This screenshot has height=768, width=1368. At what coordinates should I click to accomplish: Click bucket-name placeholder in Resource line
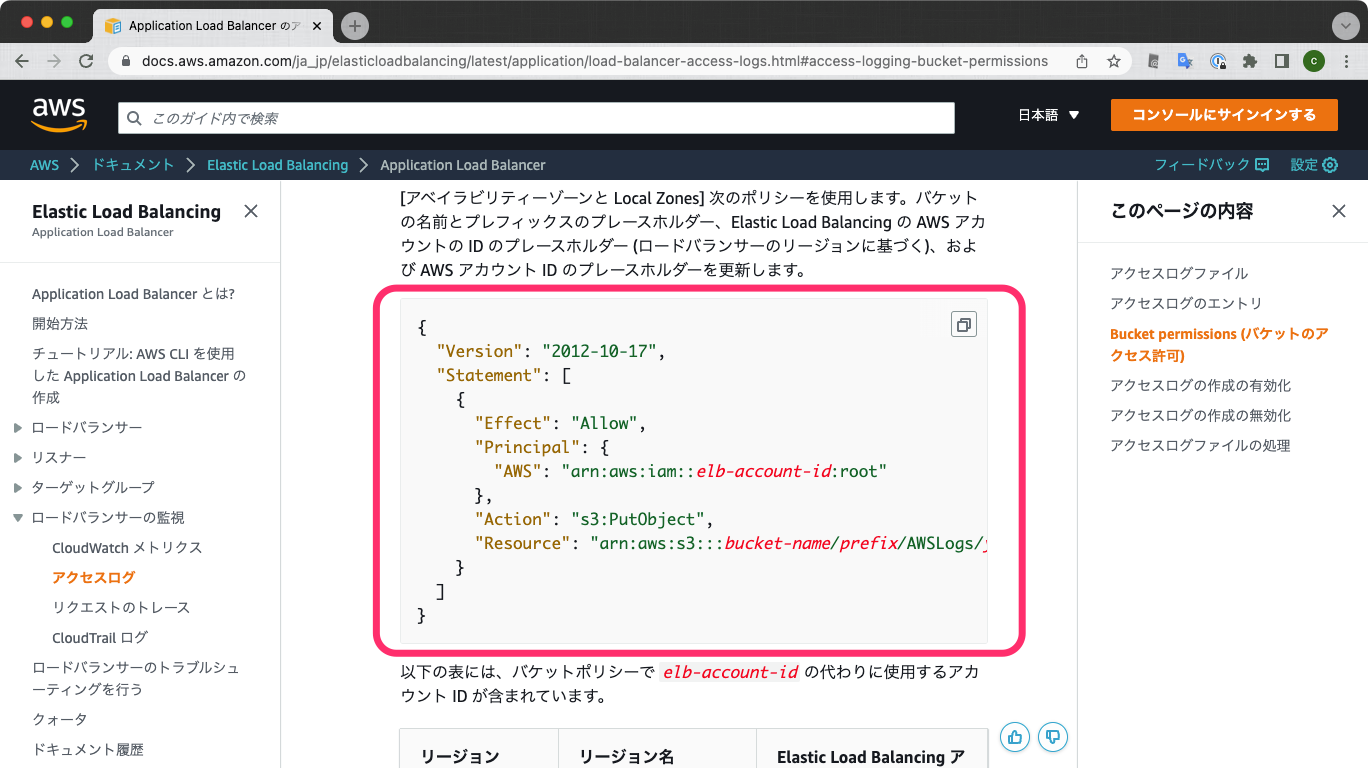pos(778,544)
